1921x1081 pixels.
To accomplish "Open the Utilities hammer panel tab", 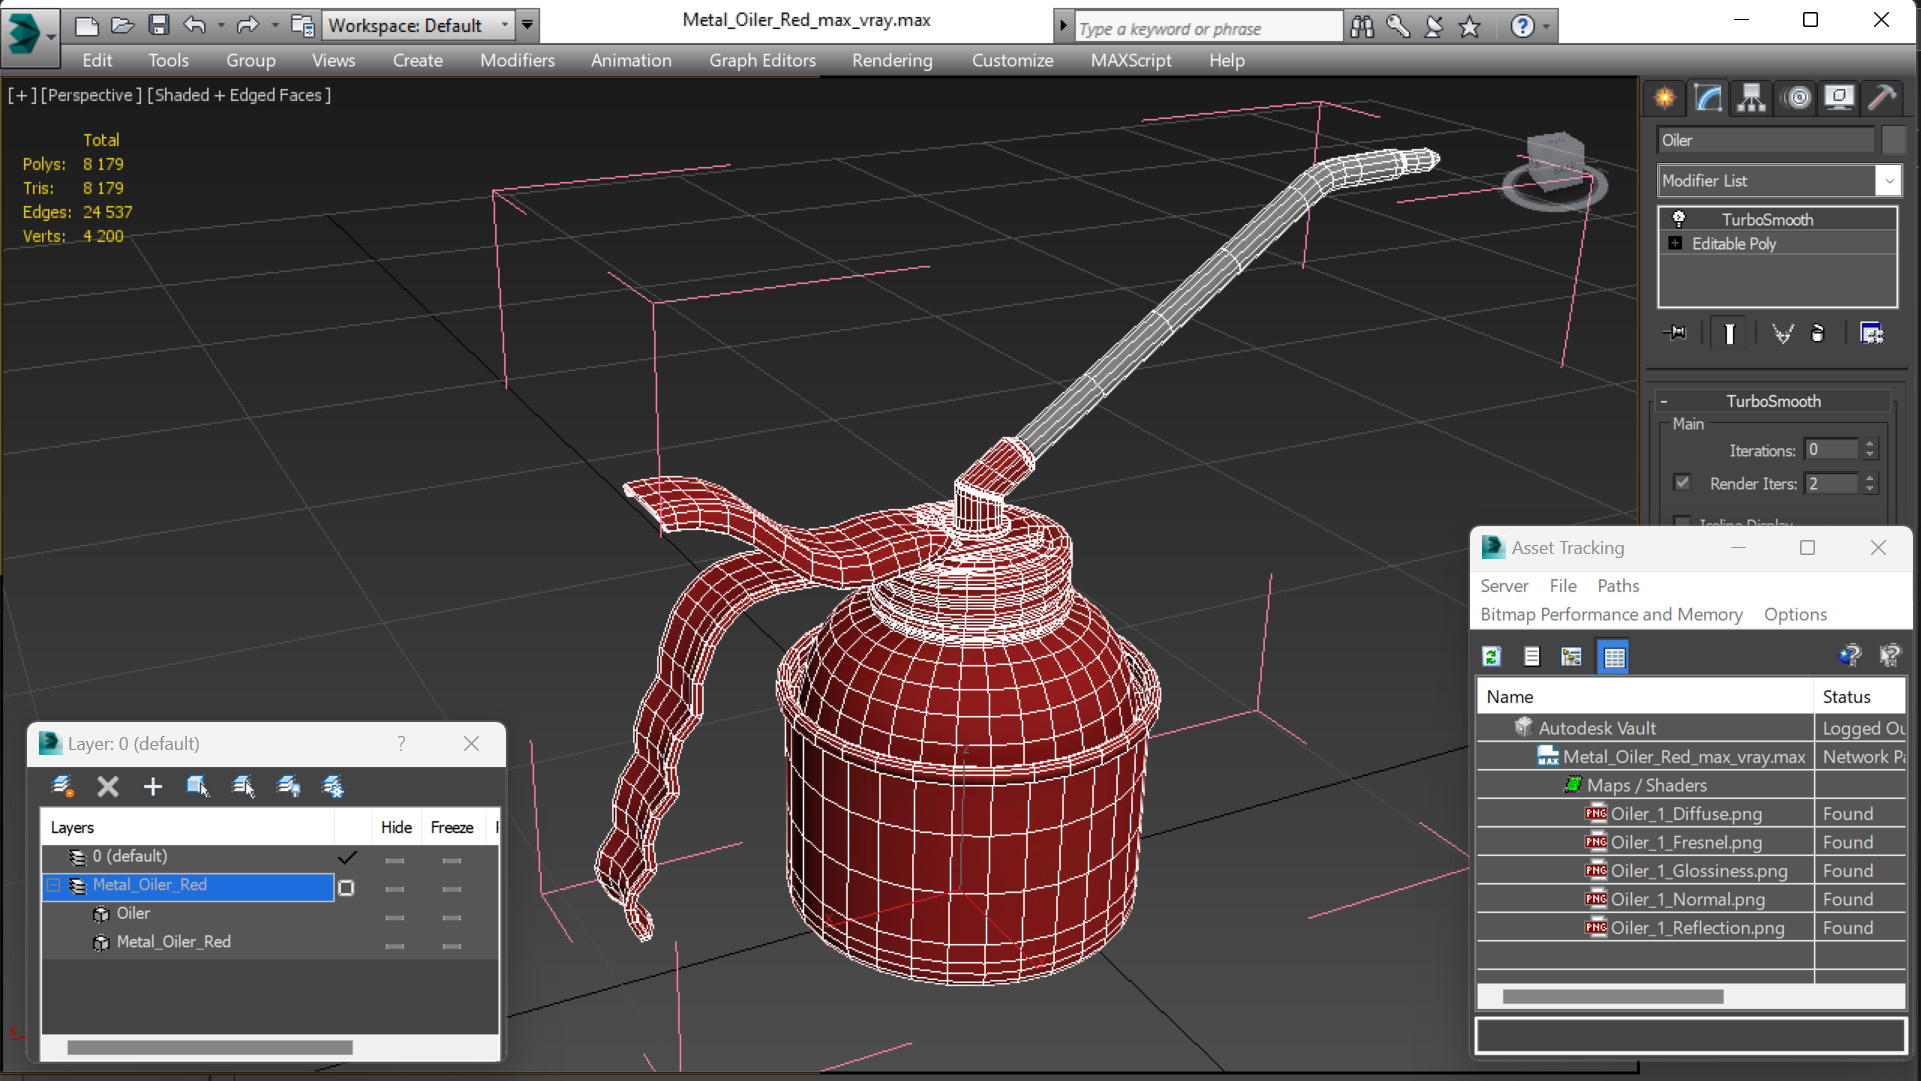I will pos(1881,97).
